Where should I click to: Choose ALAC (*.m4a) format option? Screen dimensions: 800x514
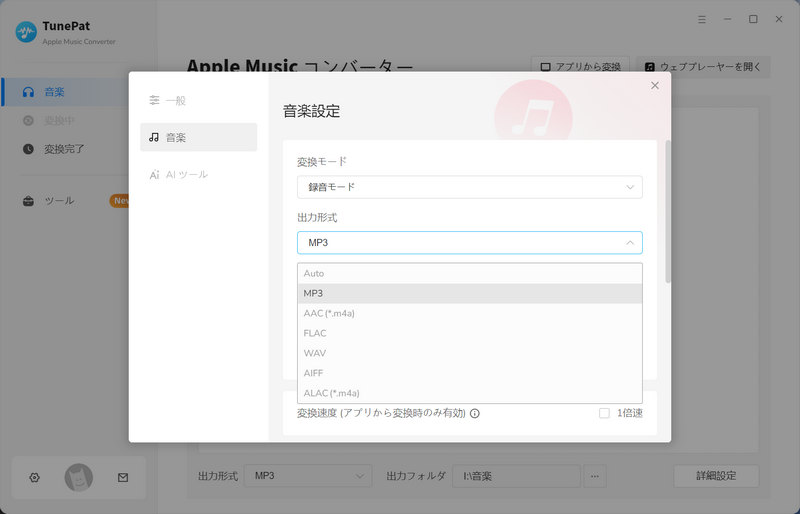coord(469,393)
